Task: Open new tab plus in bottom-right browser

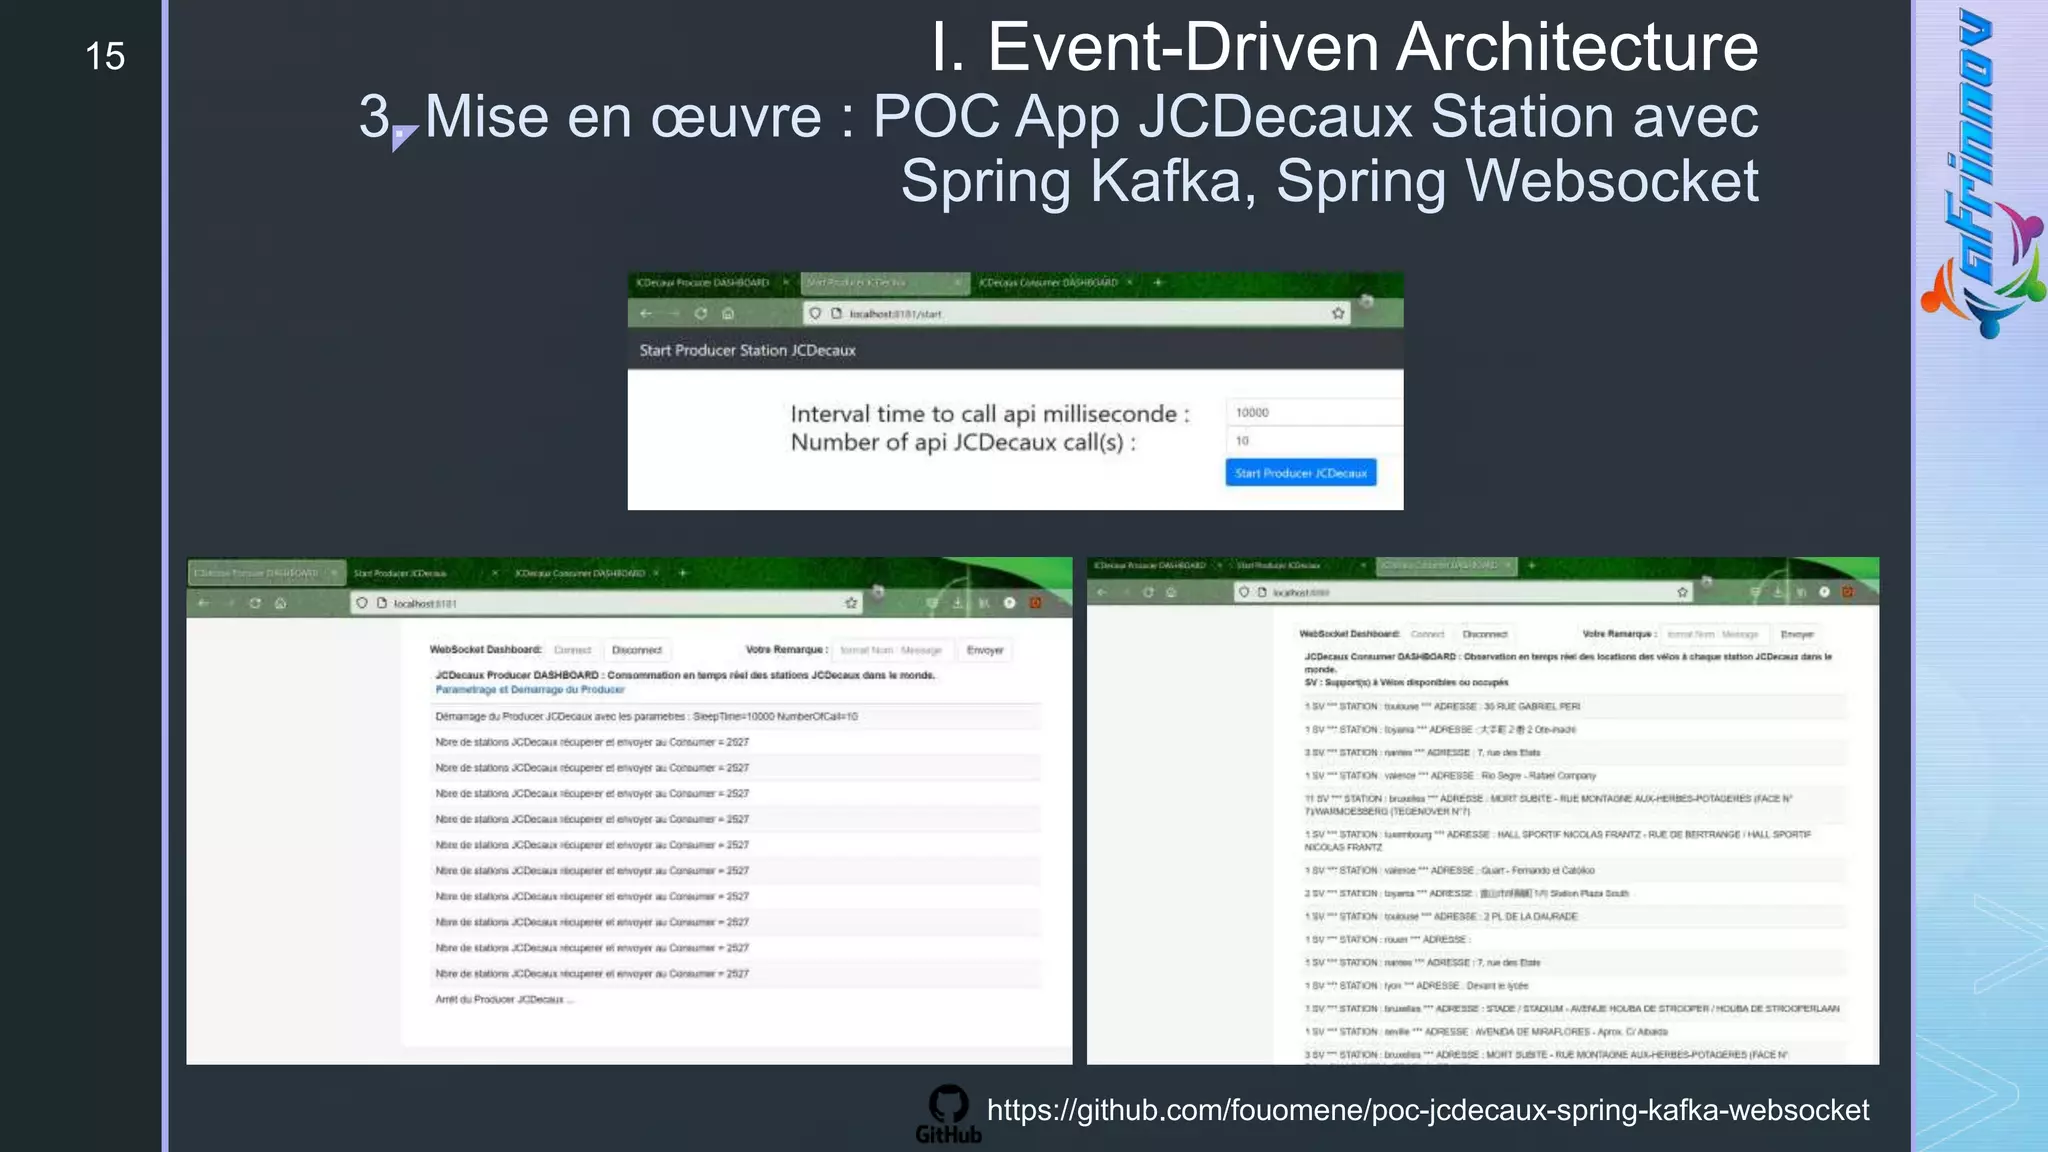Action: point(1531,565)
